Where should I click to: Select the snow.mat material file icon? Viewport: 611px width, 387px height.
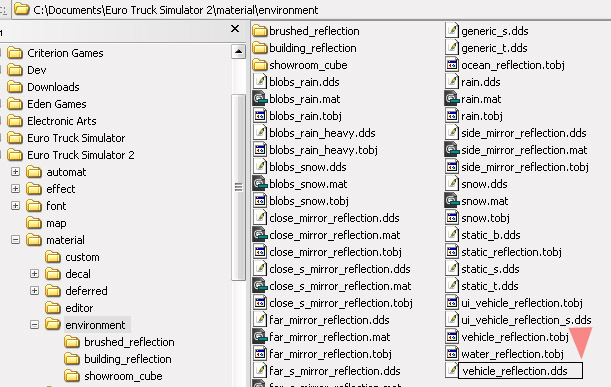(x=452, y=201)
